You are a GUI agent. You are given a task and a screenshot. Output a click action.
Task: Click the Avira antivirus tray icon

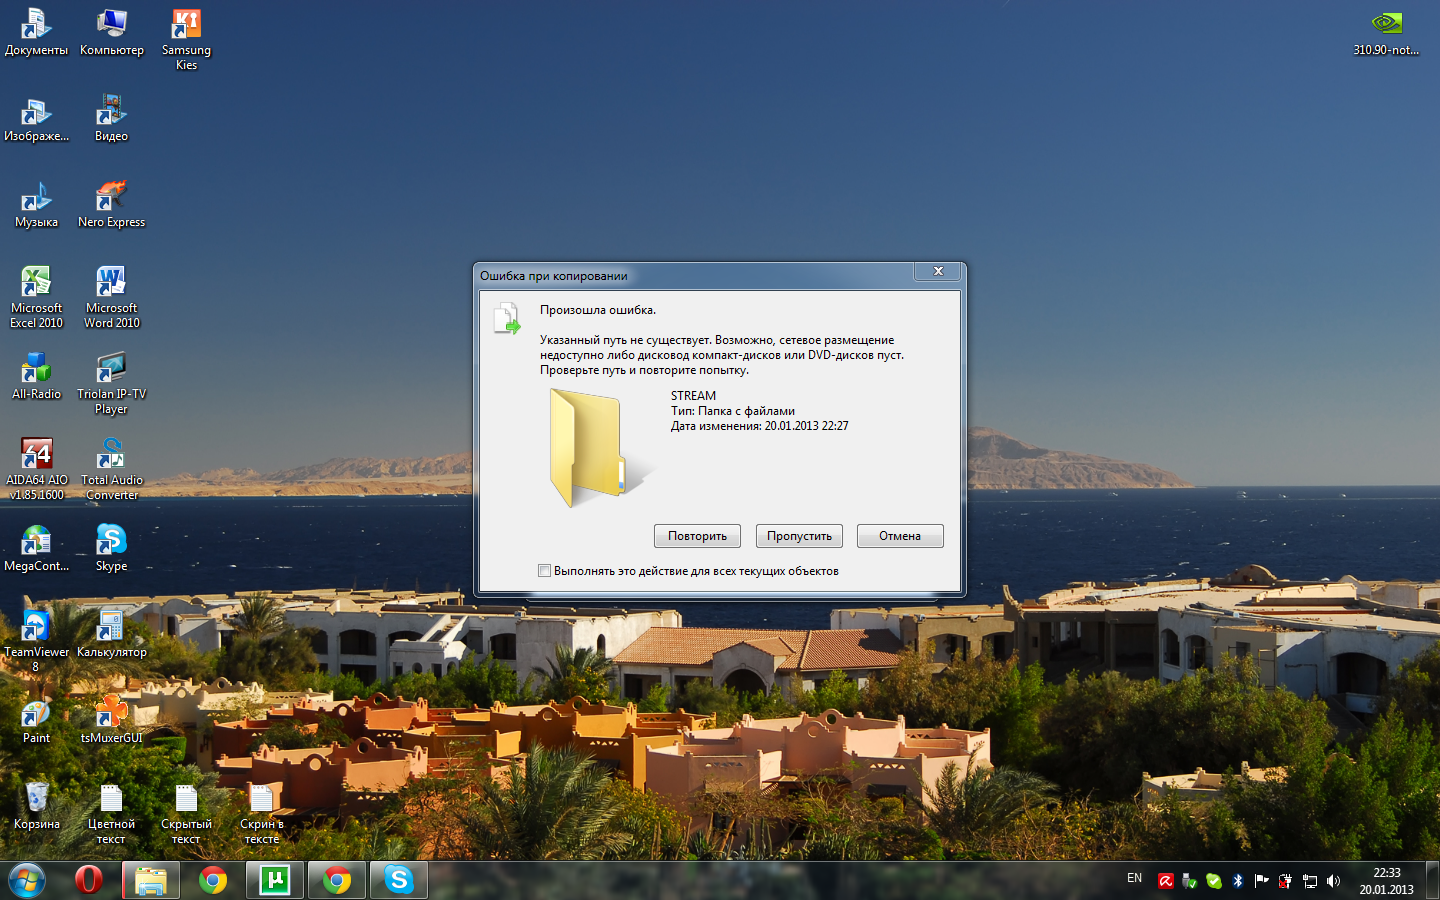1165,881
